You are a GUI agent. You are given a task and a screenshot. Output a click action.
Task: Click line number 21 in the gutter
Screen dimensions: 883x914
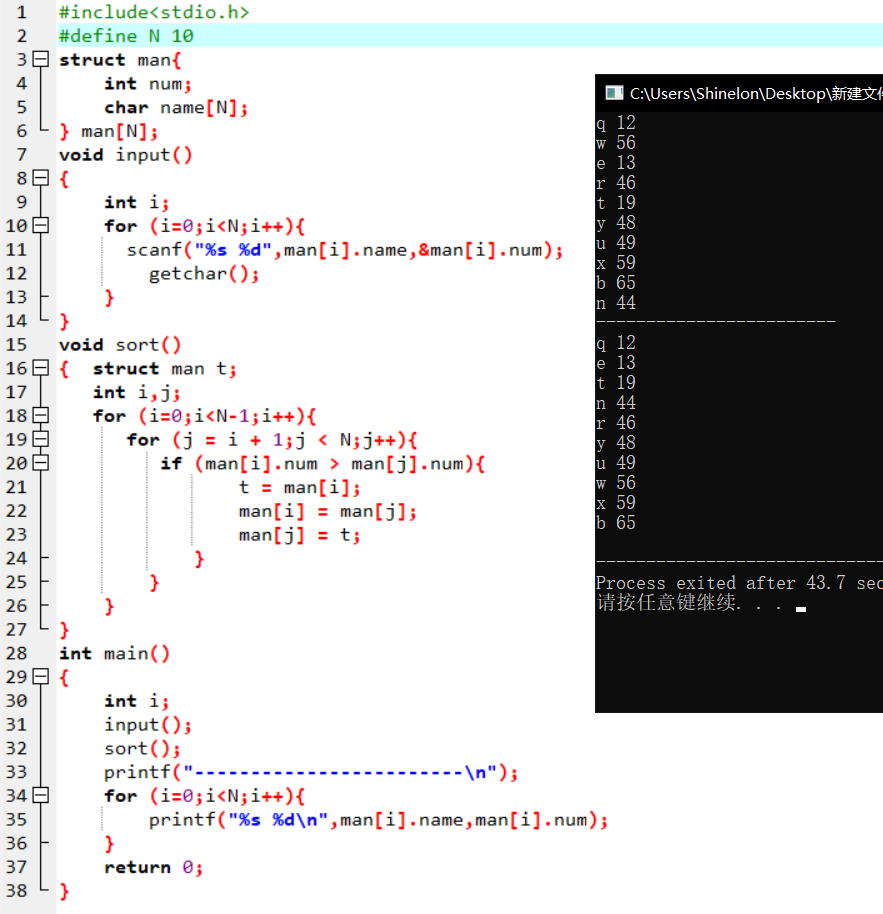(x=16, y=487)
